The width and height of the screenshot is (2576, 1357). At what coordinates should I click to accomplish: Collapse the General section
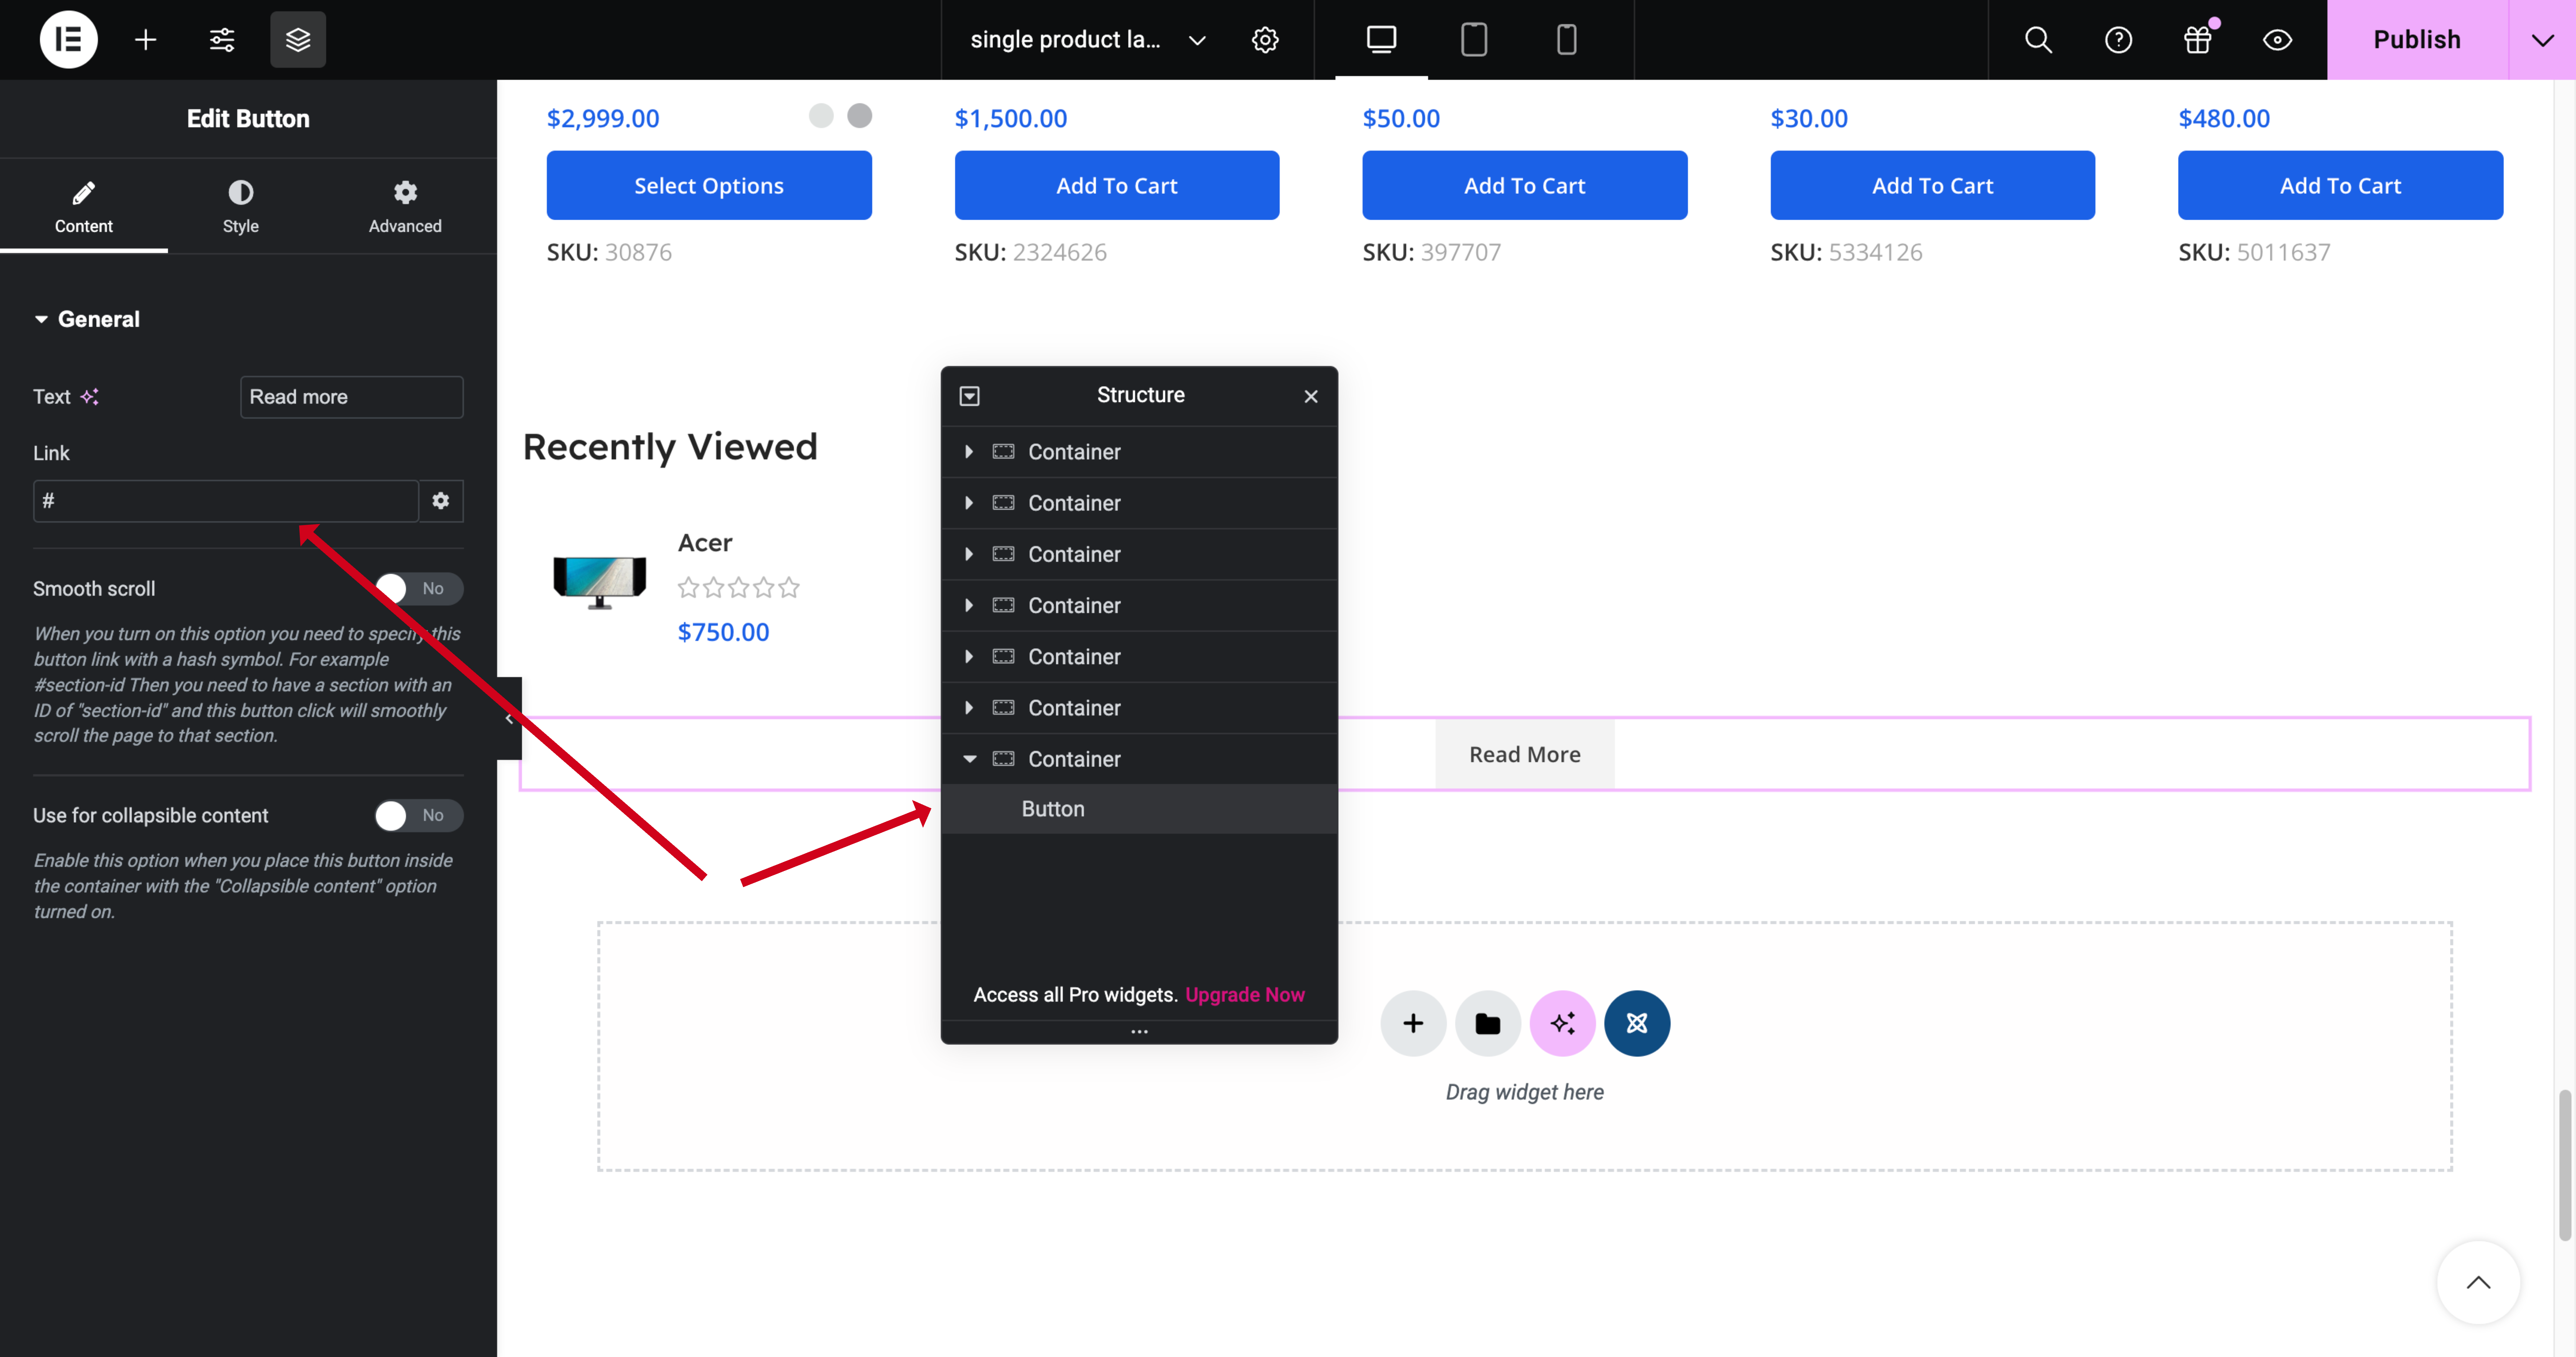click(87, 319)
